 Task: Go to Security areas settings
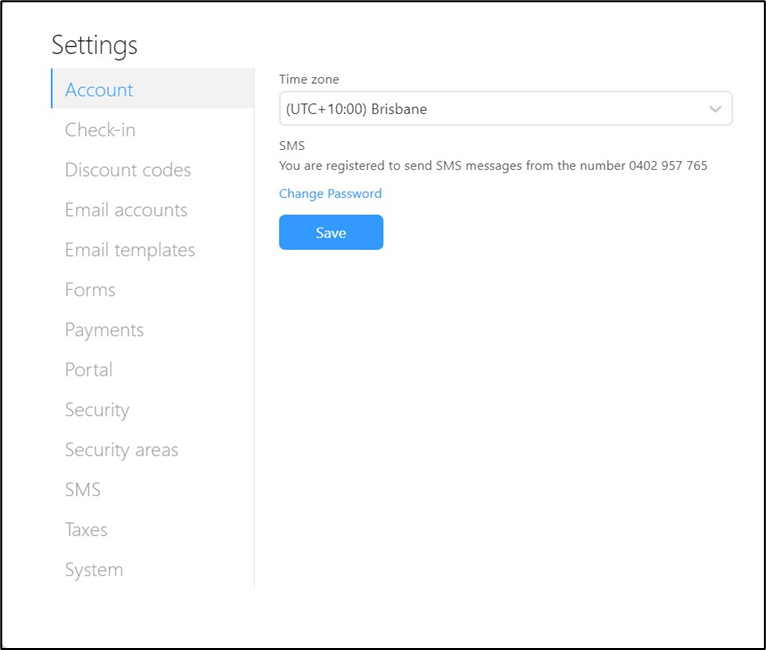(x=122, y=450)
